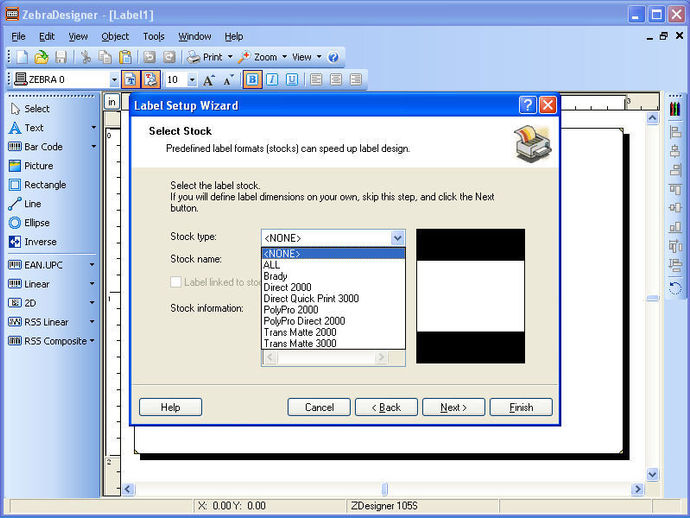Expand the Text tool dropdown arrow

(93, 128)
